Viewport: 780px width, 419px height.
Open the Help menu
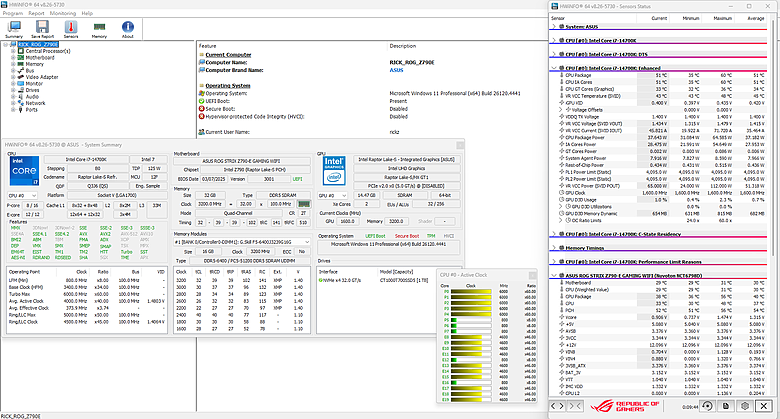pyautogui.click(x=87, y=13)
